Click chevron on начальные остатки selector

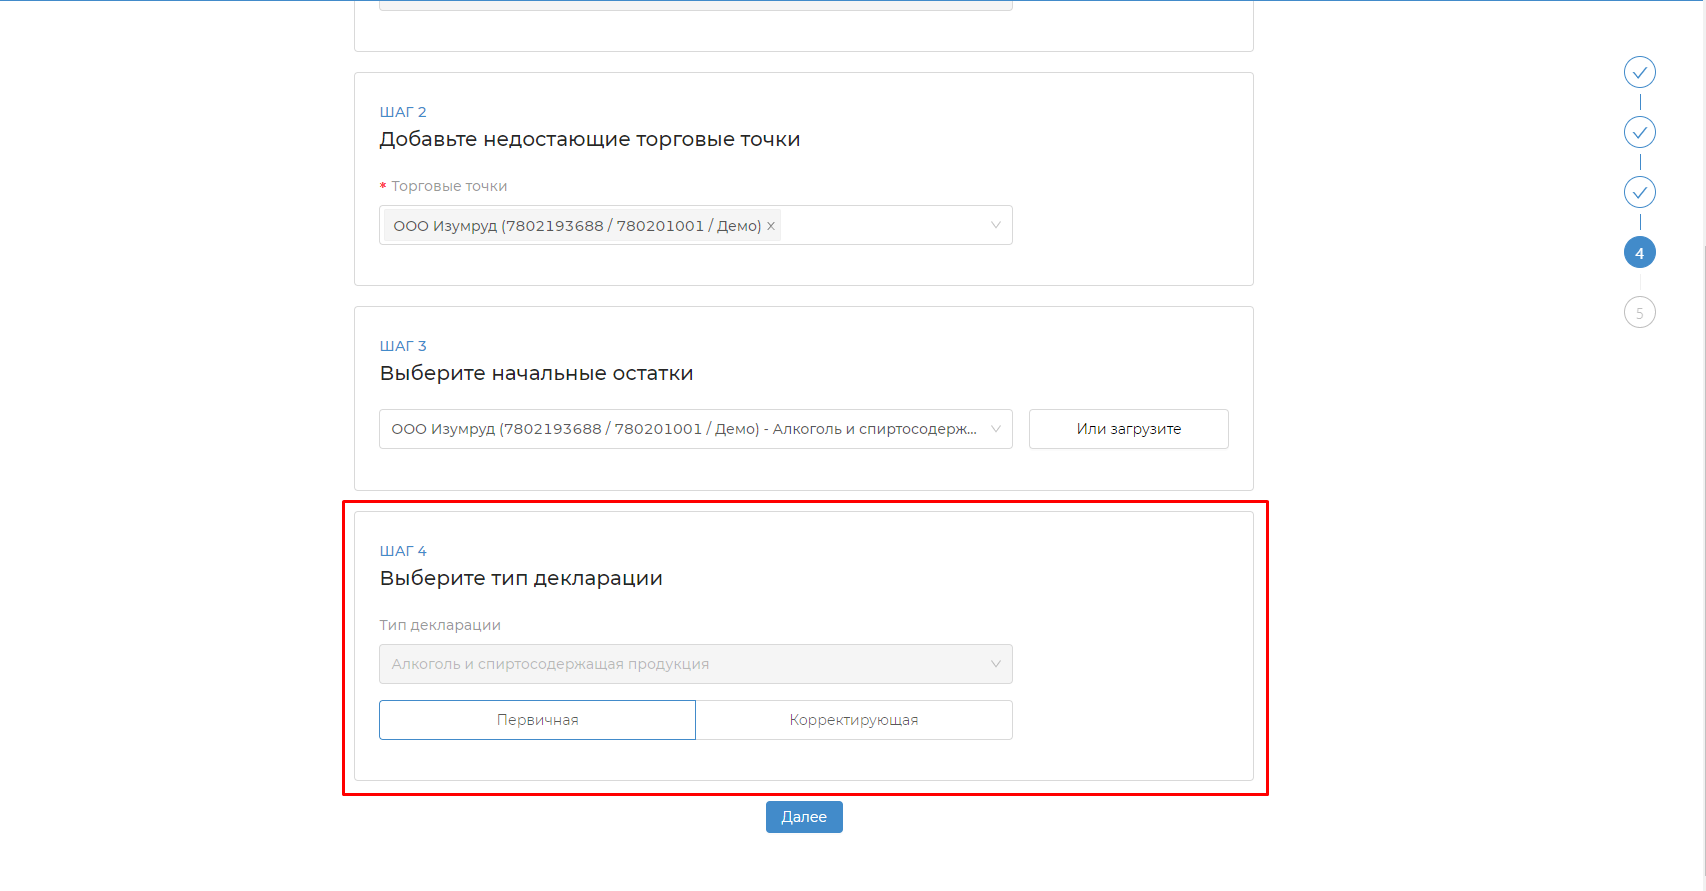coord(995,429)
